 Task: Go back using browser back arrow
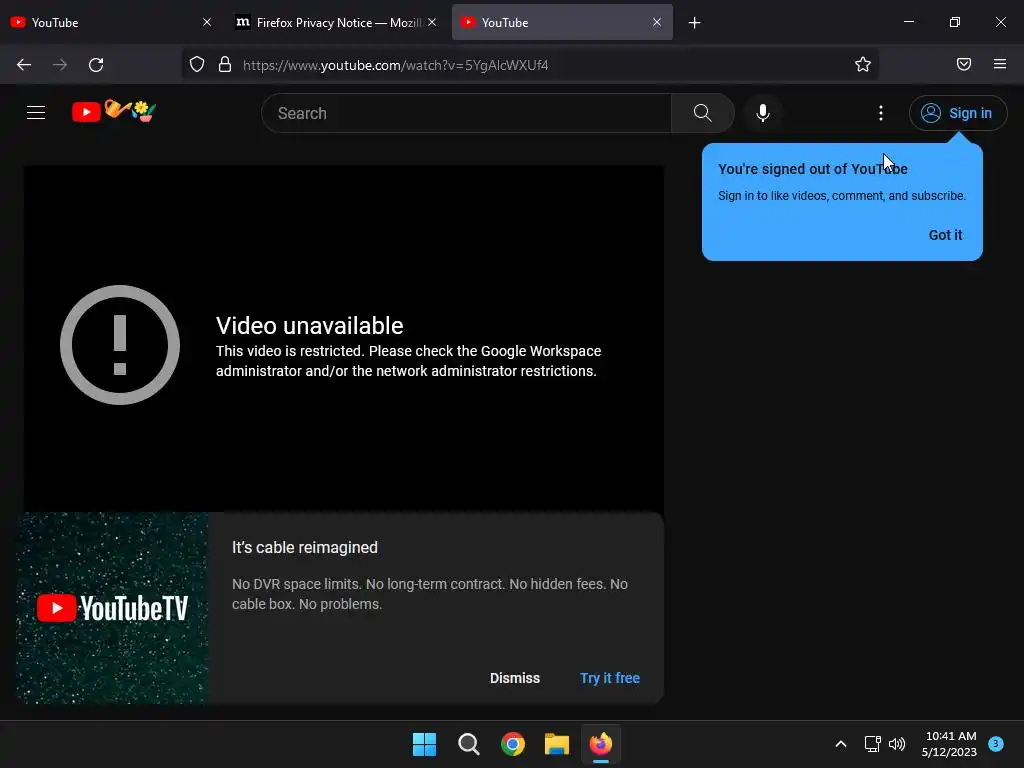coord(24,65)
